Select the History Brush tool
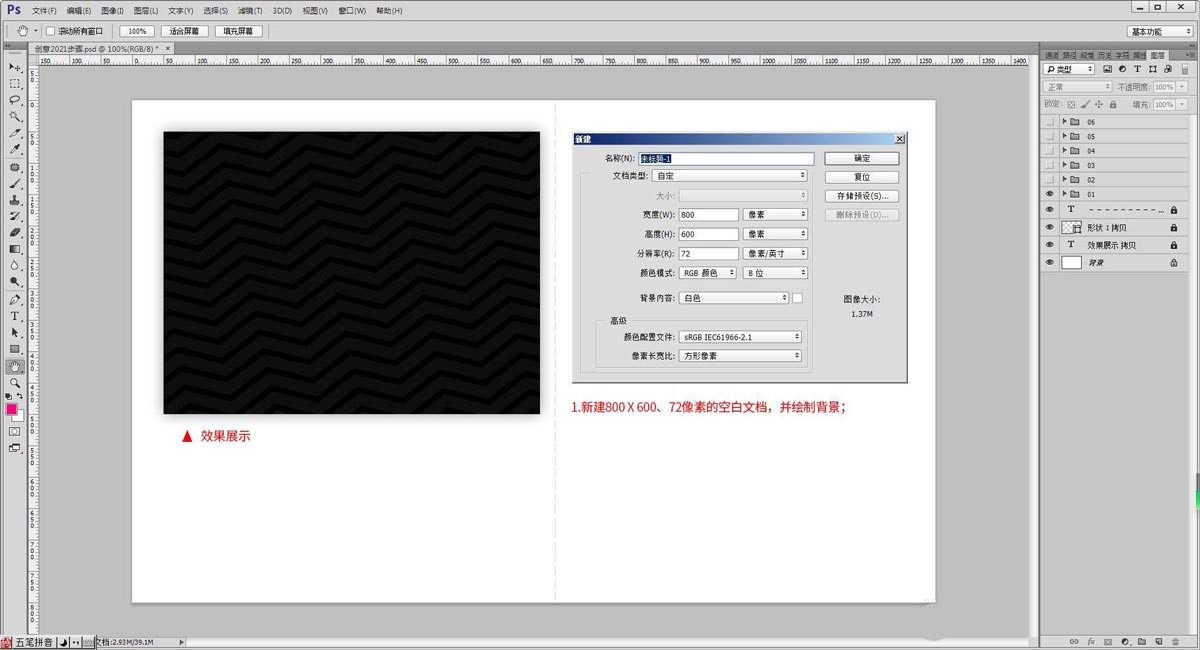Image resolution: width=1200 pixels, height=650 pixels. 15,216
